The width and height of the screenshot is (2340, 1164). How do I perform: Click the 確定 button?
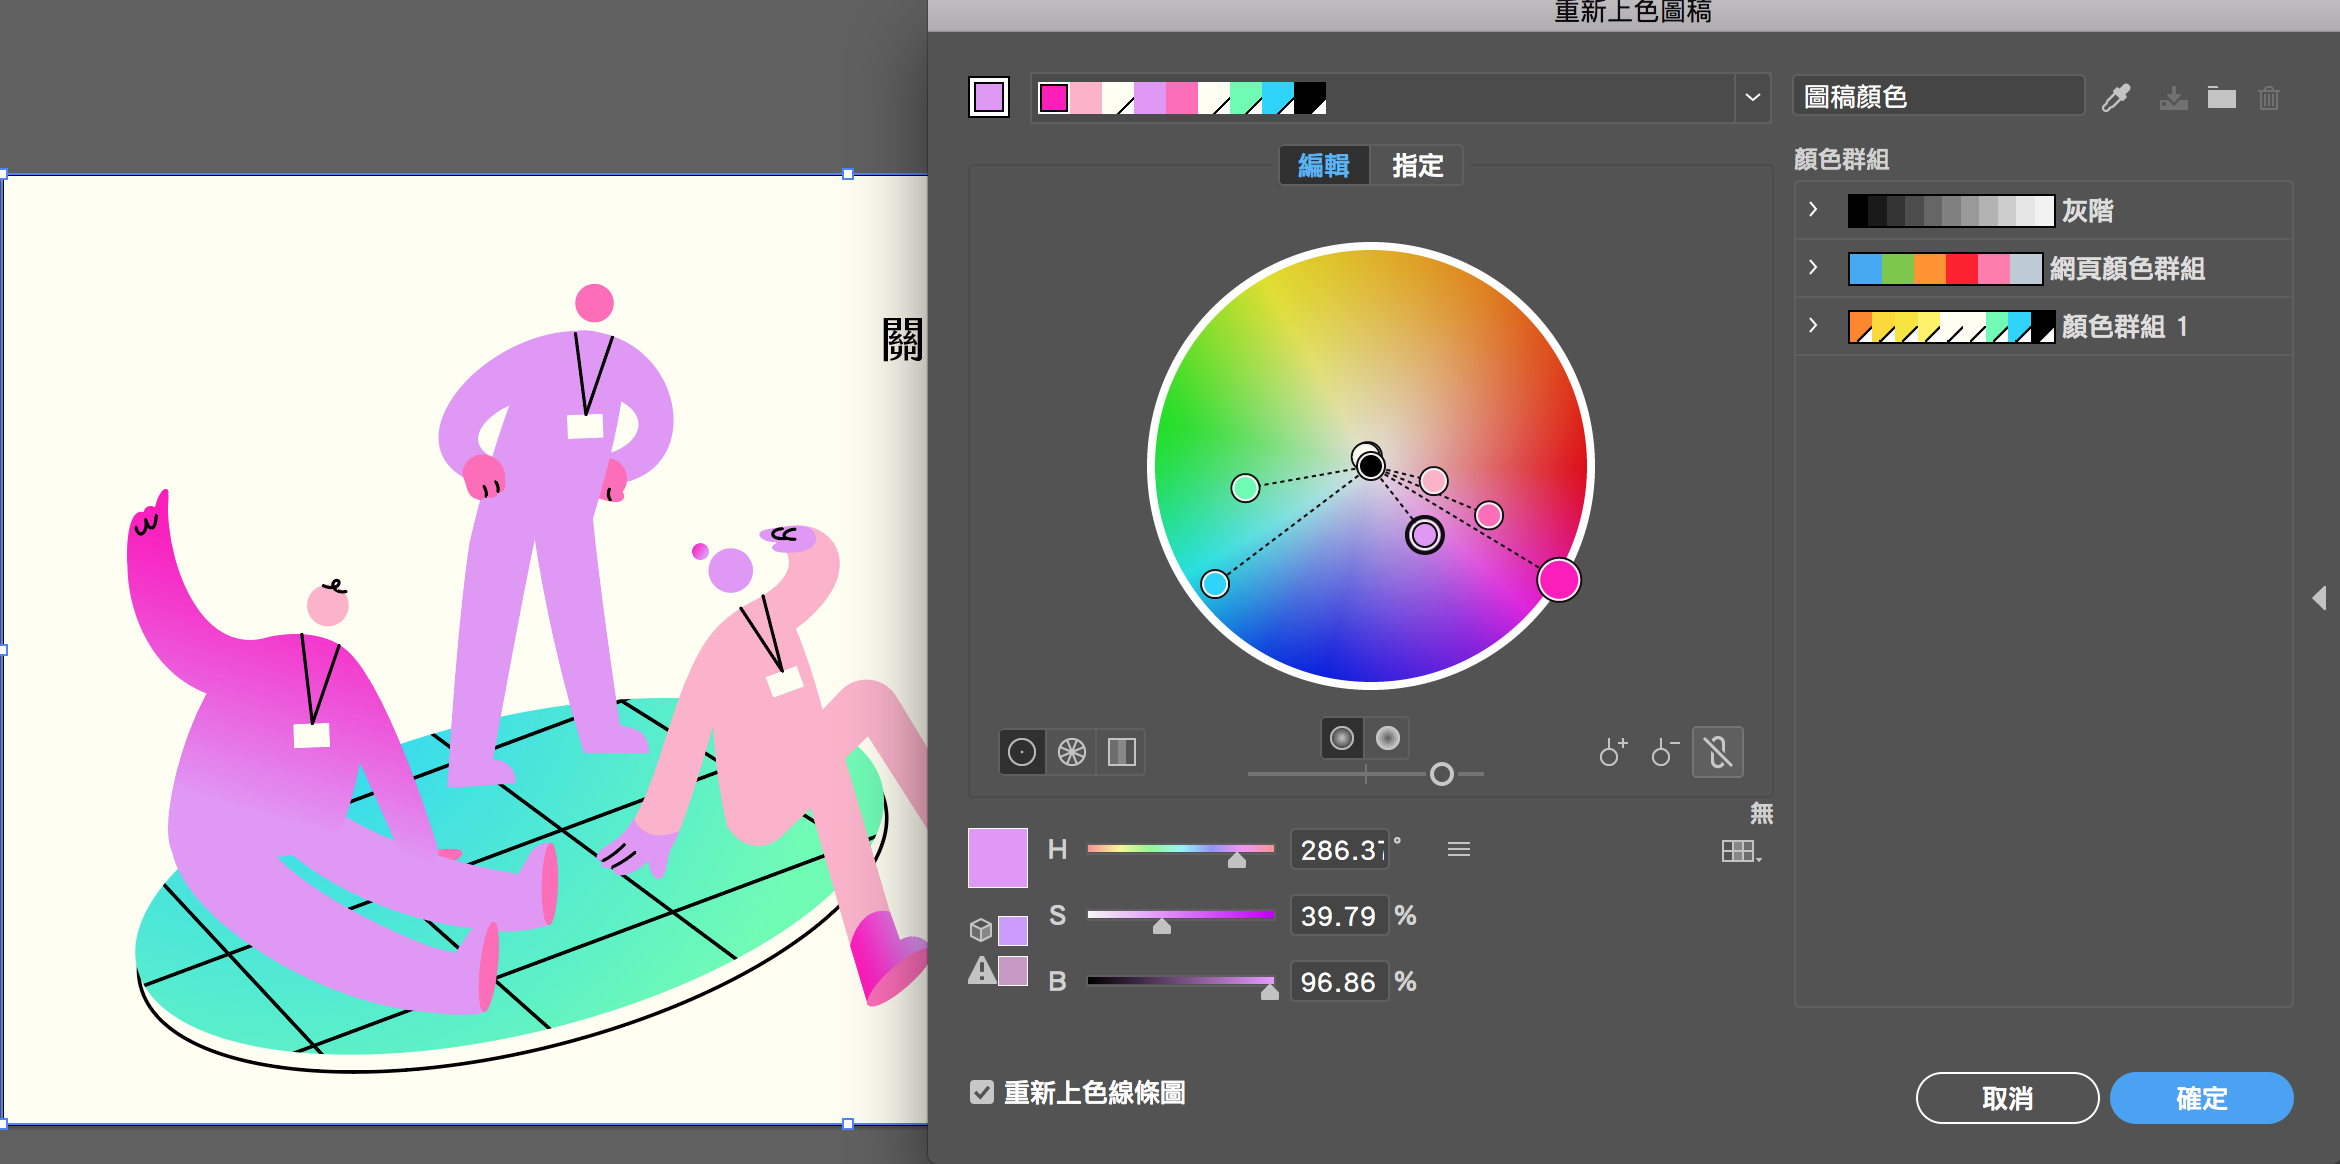click(2201, 1098)
